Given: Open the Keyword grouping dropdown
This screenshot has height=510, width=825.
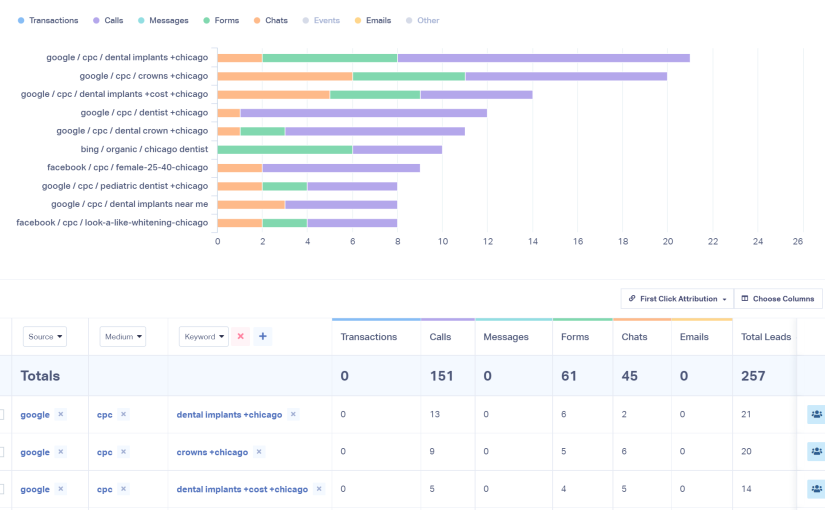Looking at the screenshot, I should pyautogui.click(x=204, y=337).
